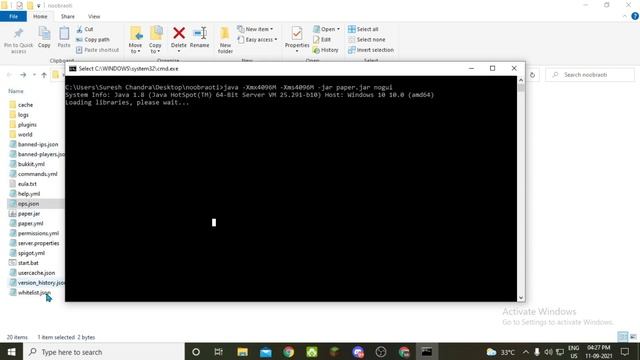Screen dimensions: 640x360
Task: Open the Windows Start menu
Action: pyautogui.click(x=11, y=351)
